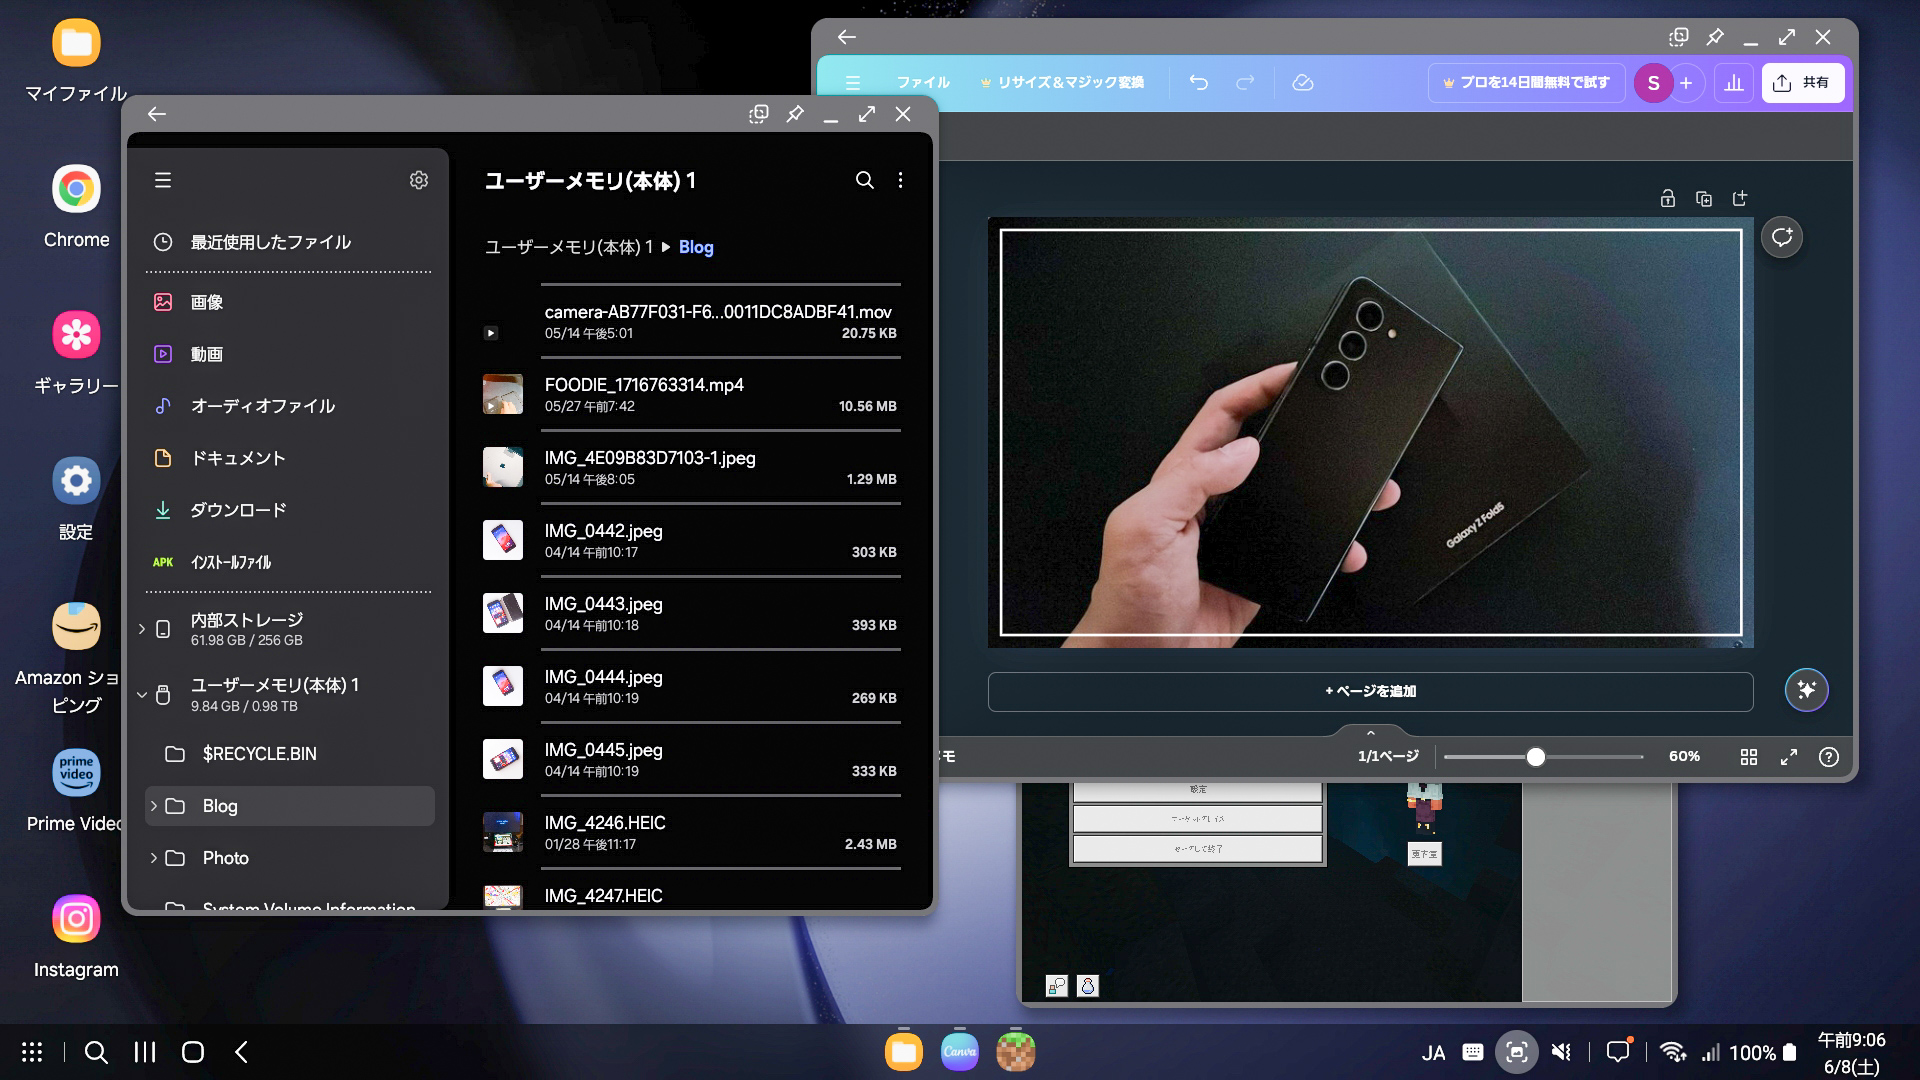Expand the 内部ストレージ tree node
Viewport: 1920px width, 1080px height.
[142, 629]
